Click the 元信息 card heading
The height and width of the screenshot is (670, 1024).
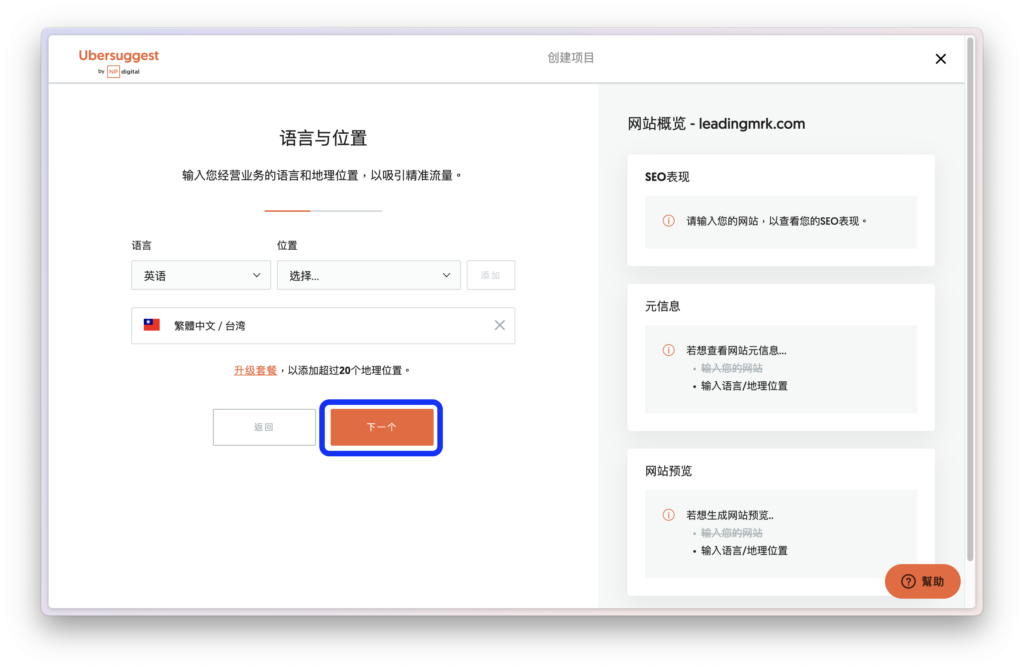662,306
